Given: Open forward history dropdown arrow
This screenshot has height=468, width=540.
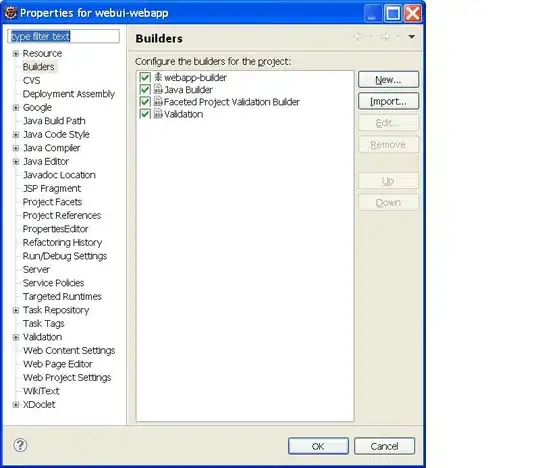Looking at the screenshot, I should (398, 36).
